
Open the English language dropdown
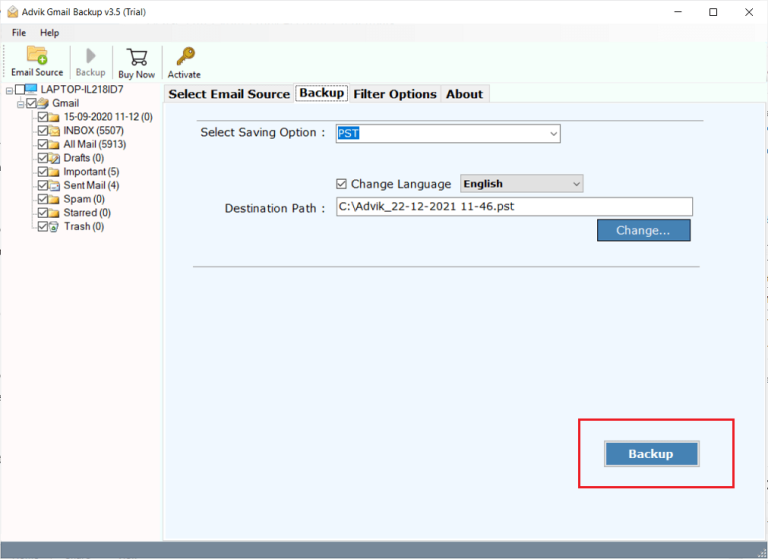tap(576, 184)
